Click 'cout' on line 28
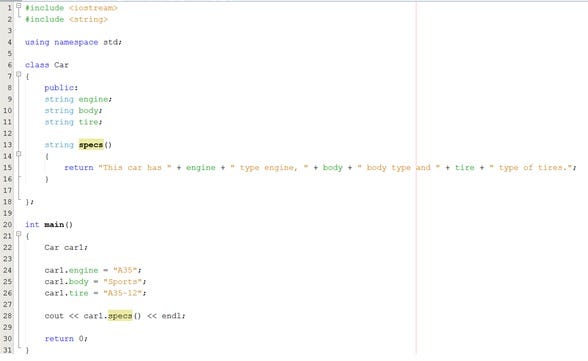588x361 pixels. [54, 316]
